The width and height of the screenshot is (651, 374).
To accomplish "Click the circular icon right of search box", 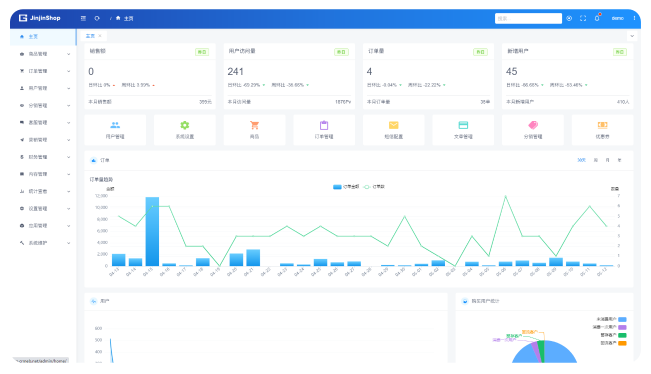I will point(569,18).
